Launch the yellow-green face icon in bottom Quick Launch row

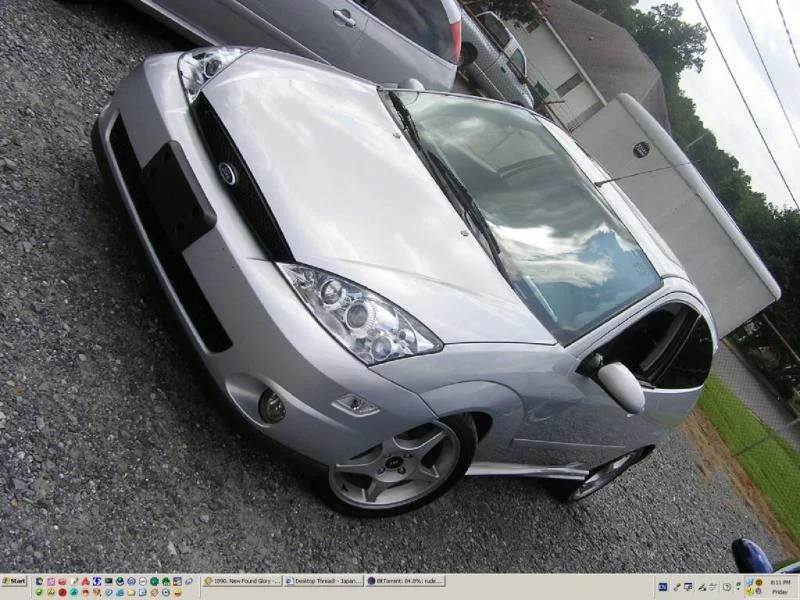51,592
